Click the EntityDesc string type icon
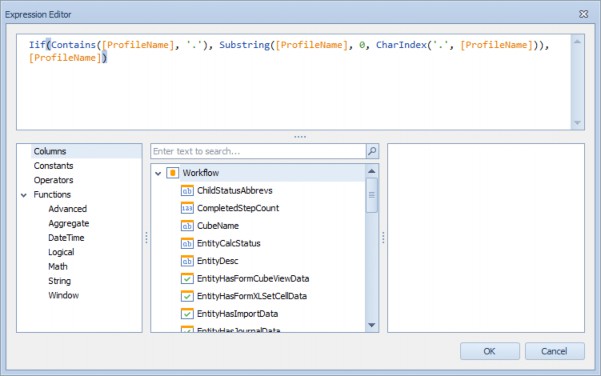Image resolution: width=601 pixels, height=376 pixels. pyautogui.click(x=187, y=261)
